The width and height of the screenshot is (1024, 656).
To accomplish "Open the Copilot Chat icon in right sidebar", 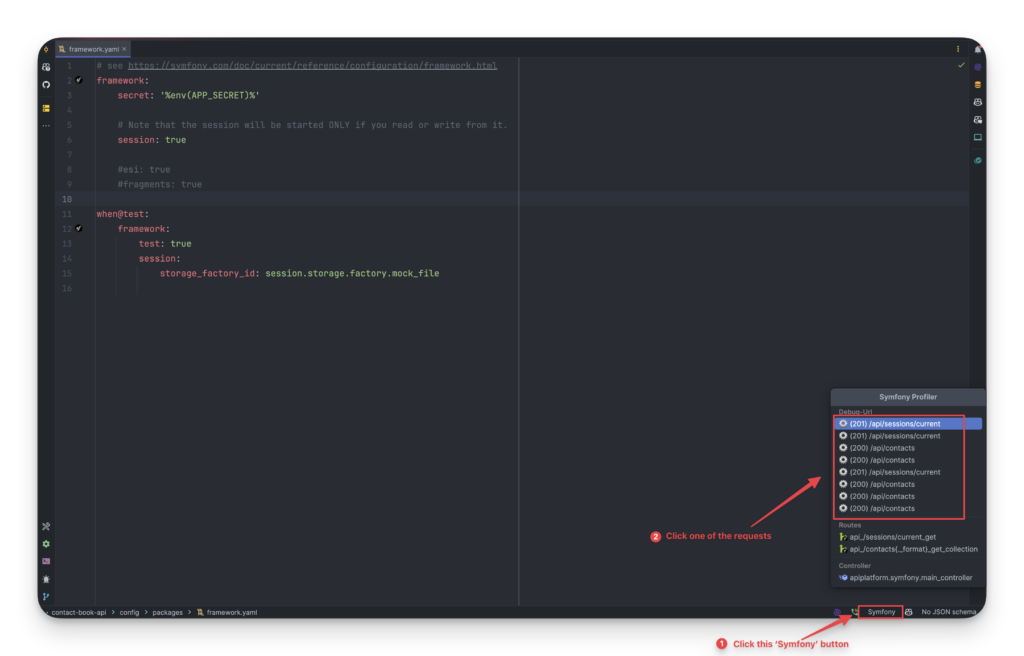I will 978,120.
